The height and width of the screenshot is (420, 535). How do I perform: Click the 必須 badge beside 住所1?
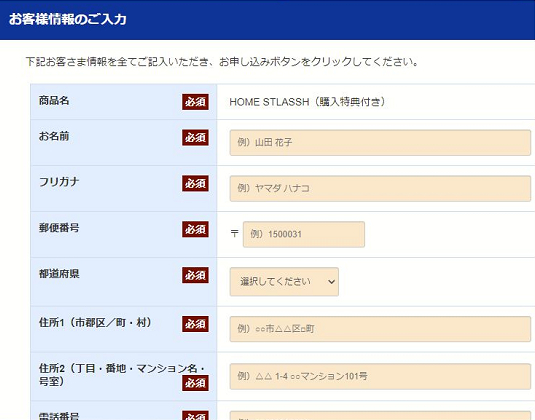(195, 324)
